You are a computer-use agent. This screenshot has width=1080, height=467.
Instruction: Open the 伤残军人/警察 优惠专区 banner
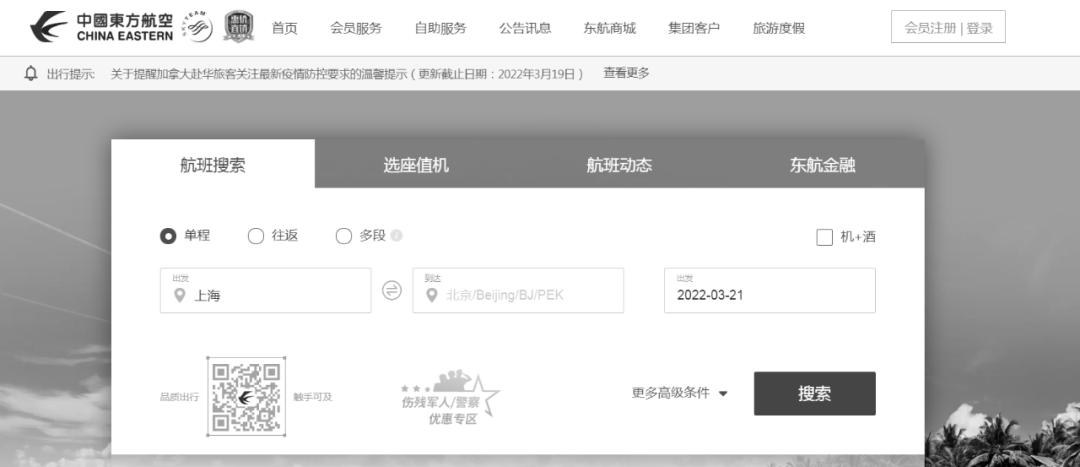(x=450, y=398)
